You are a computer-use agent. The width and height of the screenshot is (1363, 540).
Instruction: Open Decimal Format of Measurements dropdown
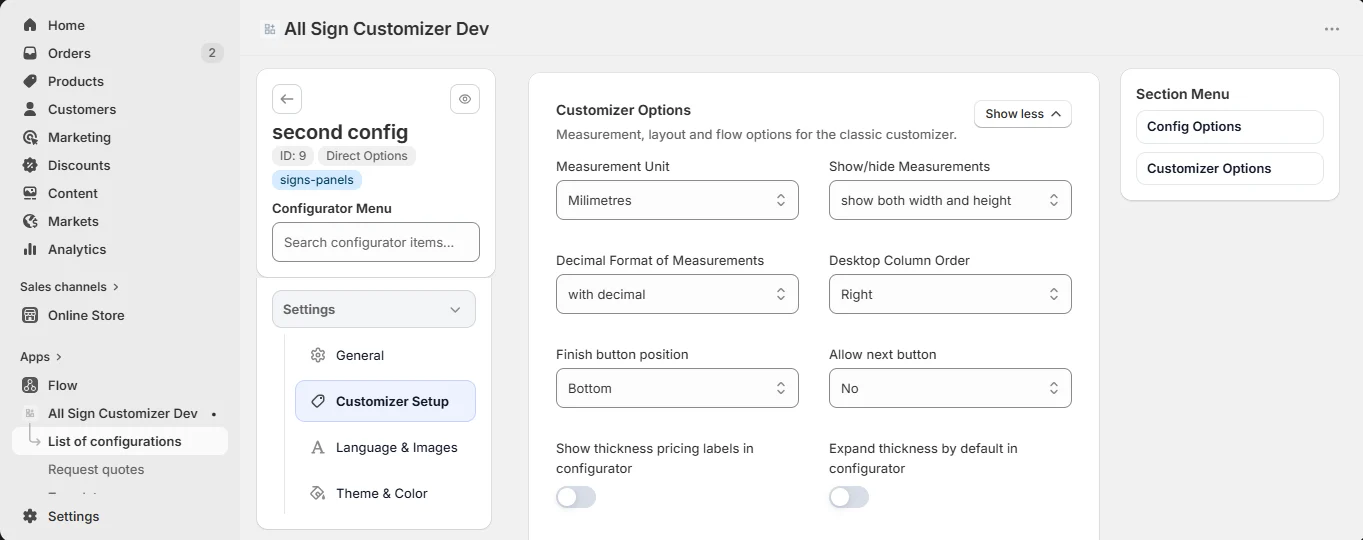[x=677, y=294]
